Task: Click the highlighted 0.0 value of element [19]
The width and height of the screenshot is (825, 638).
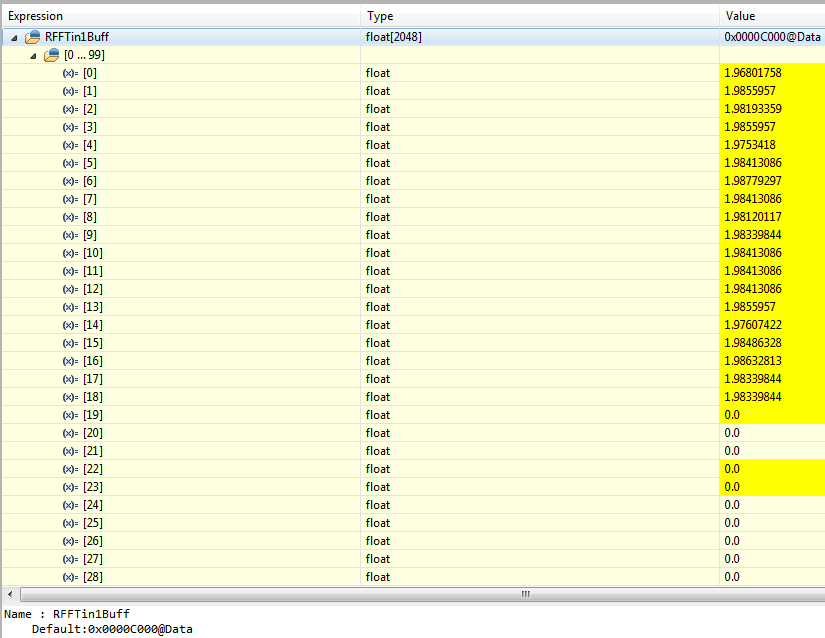Action: (x=732, y=415)
